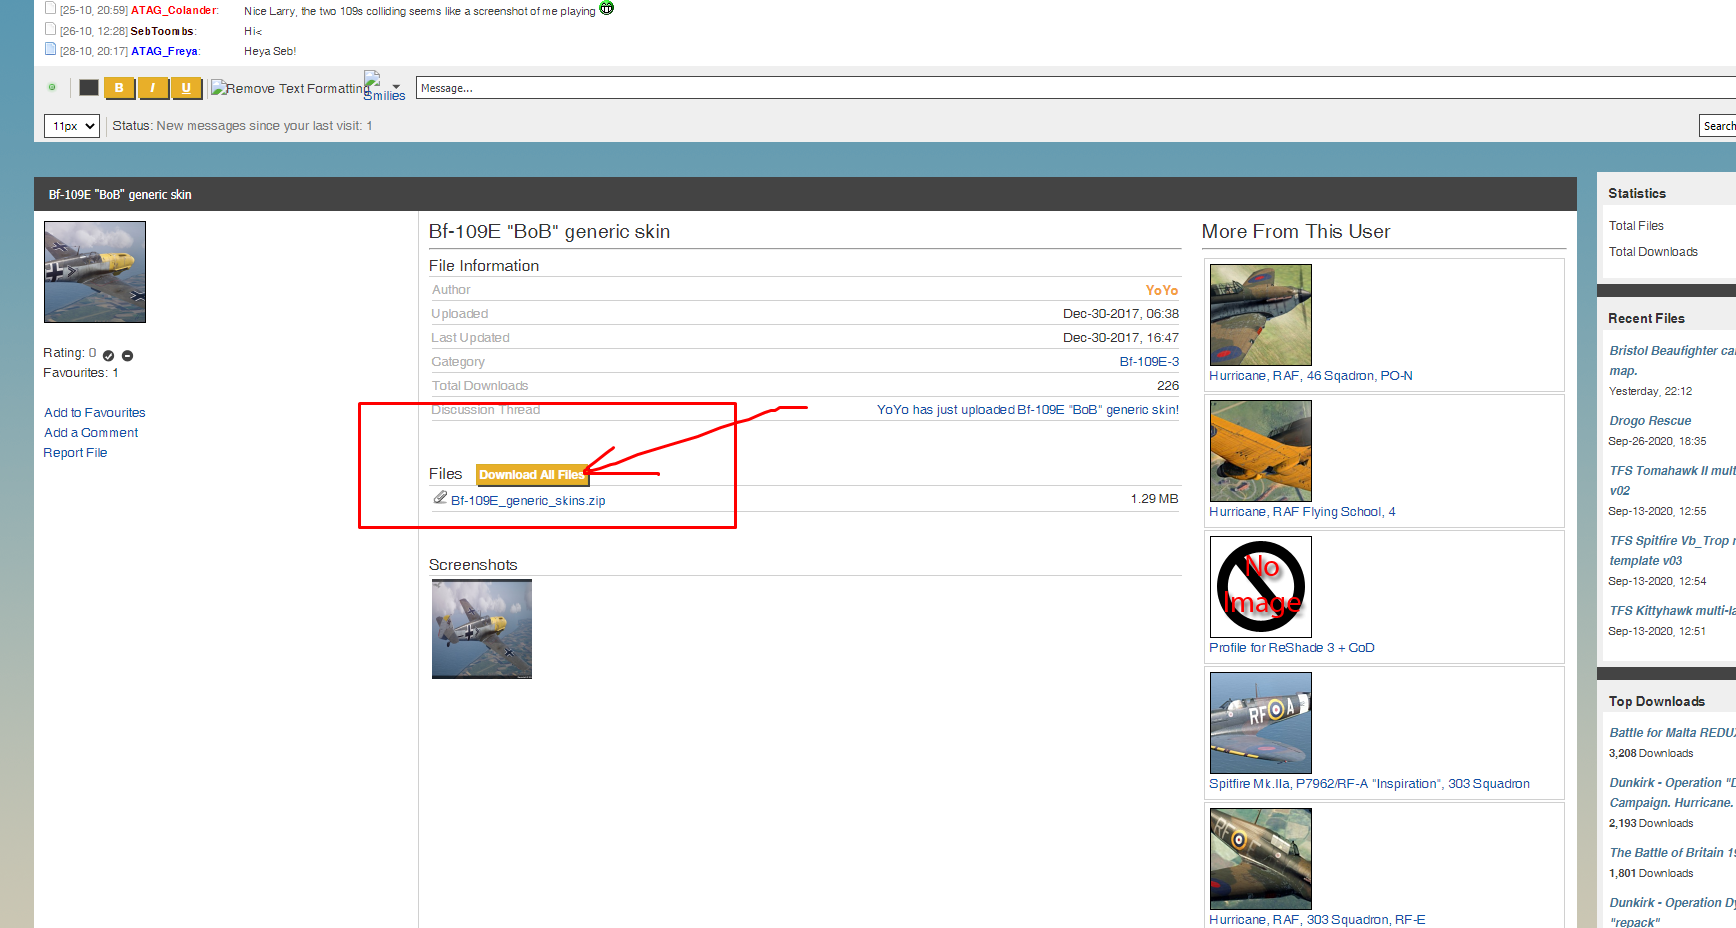
Task: Click the Download All Files button
Action: click(x=532, y=475)
